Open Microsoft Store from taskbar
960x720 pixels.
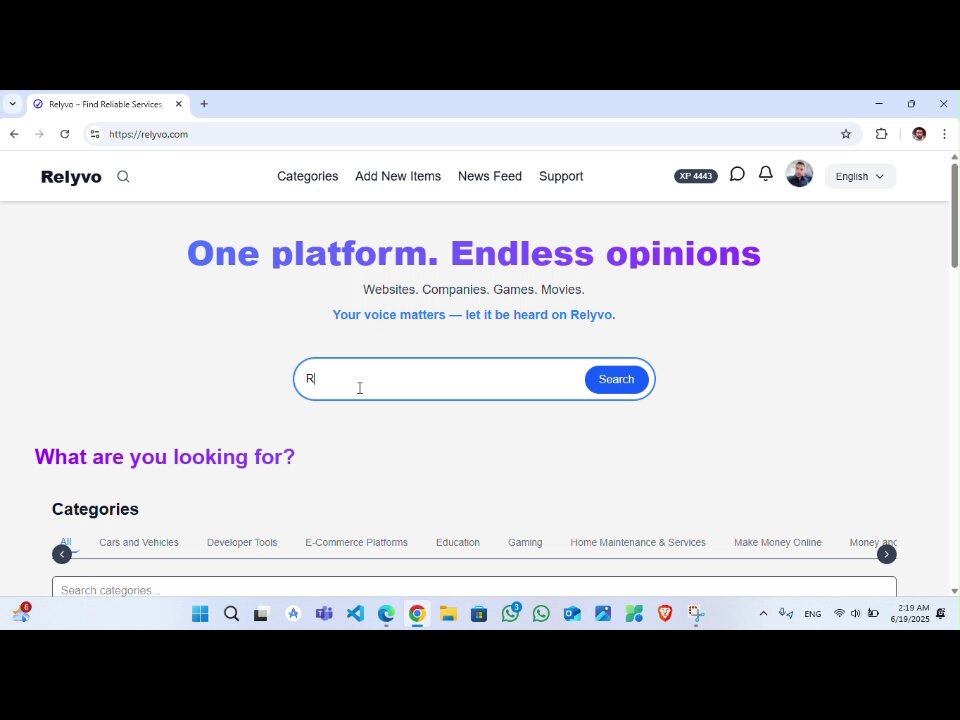point(479,613)
